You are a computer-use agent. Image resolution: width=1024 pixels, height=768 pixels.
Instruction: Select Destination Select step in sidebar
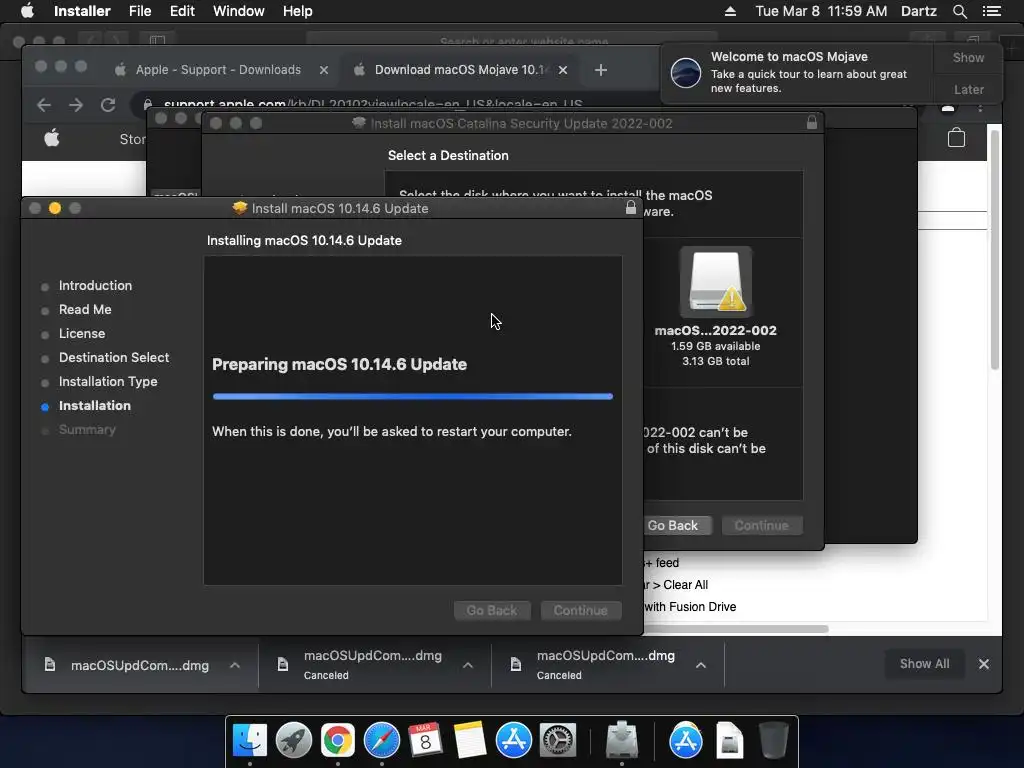pos(114,358)
